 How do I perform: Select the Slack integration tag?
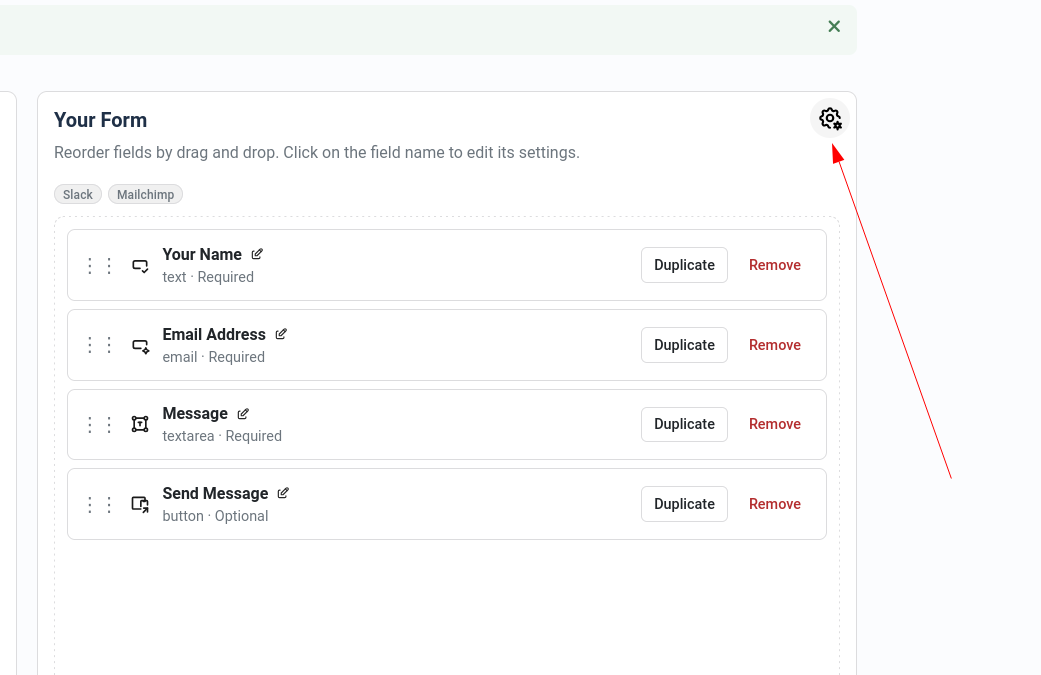point(77,194)
